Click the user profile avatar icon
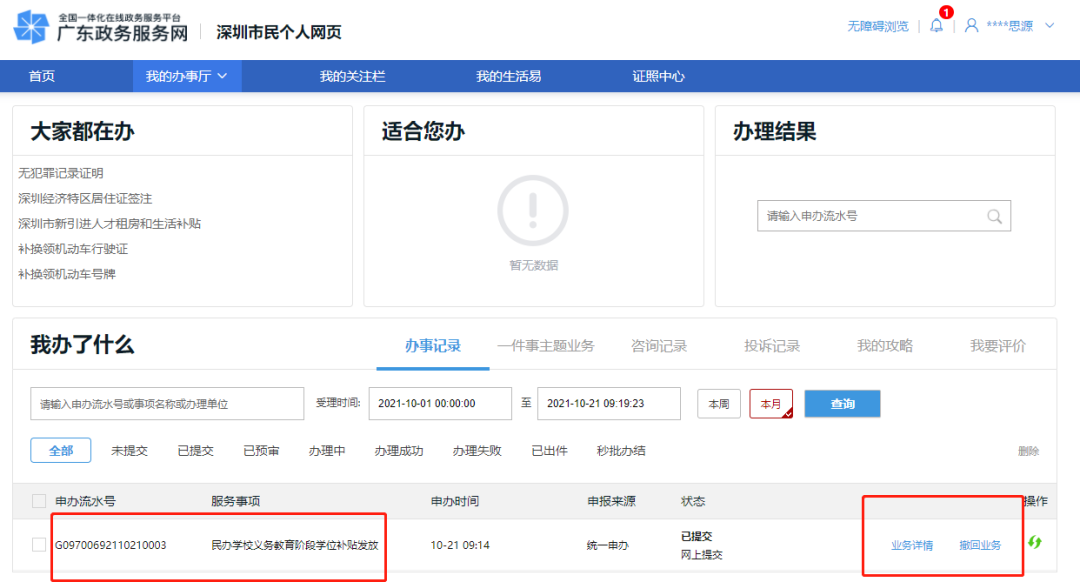This screenshot has width=1080, height=582. click(x=971, y=26)
